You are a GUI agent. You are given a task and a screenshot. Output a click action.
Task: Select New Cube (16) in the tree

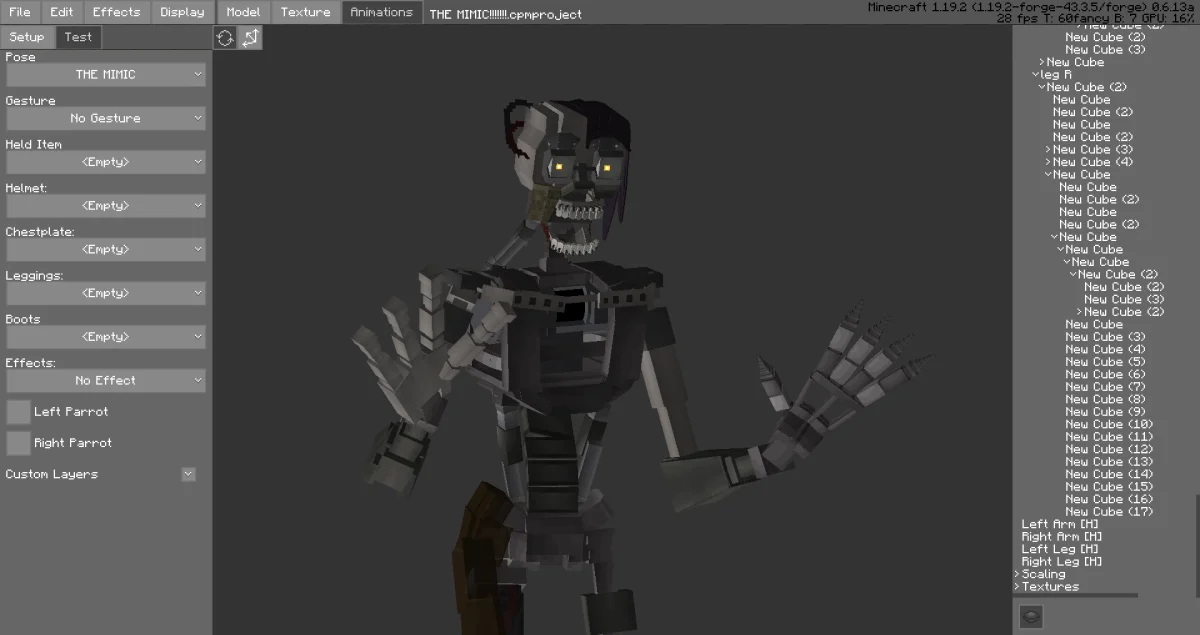coord(1109,500)
